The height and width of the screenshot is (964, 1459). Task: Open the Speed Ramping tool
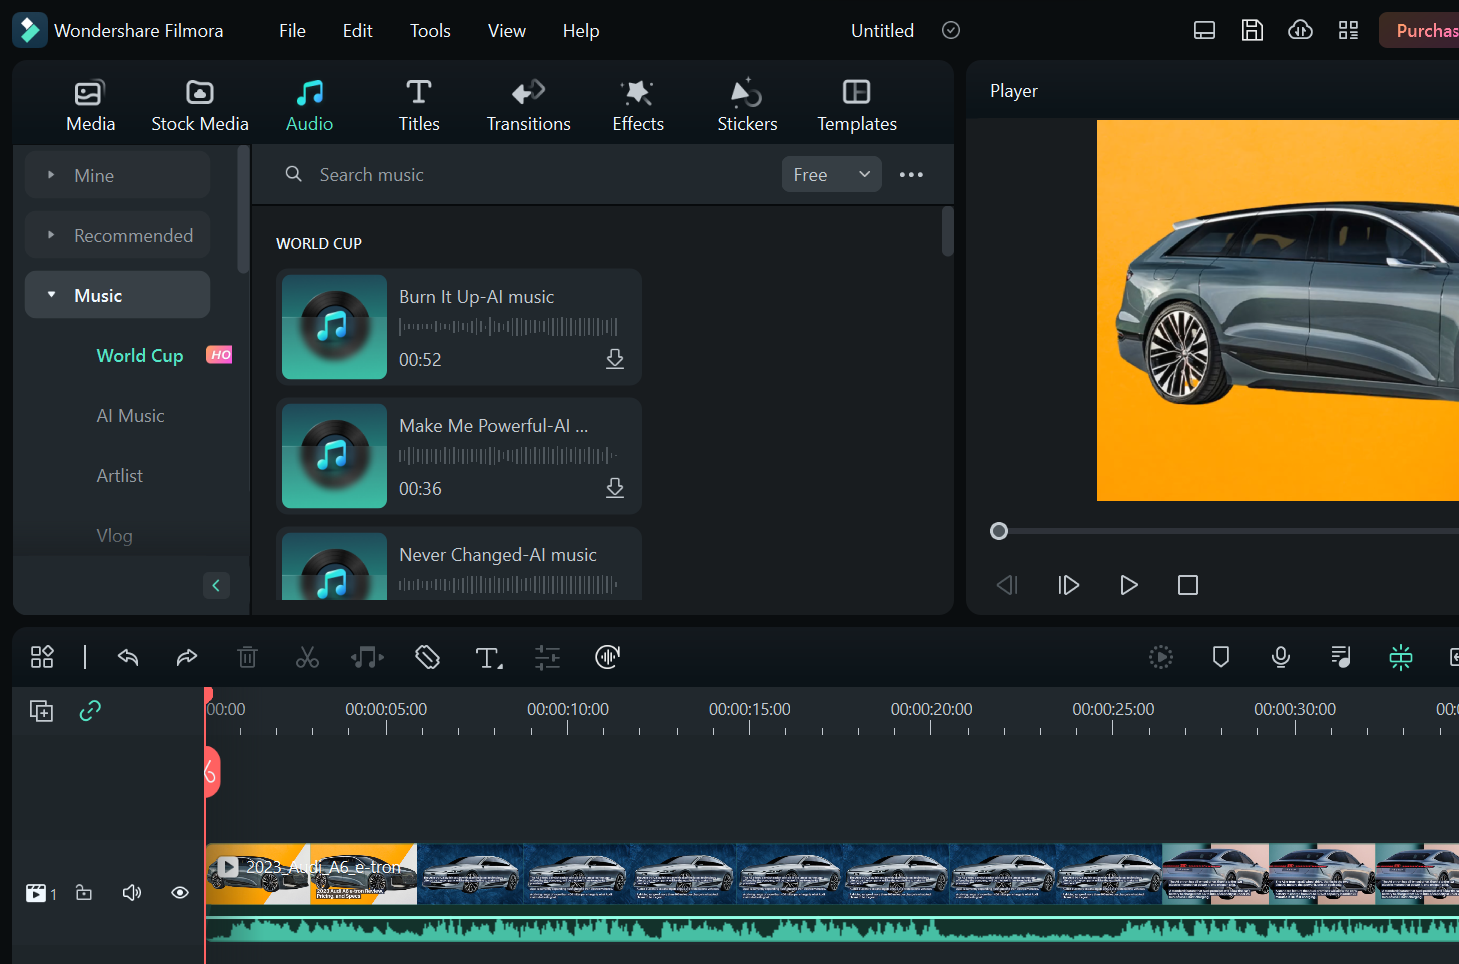coord(607,657)
